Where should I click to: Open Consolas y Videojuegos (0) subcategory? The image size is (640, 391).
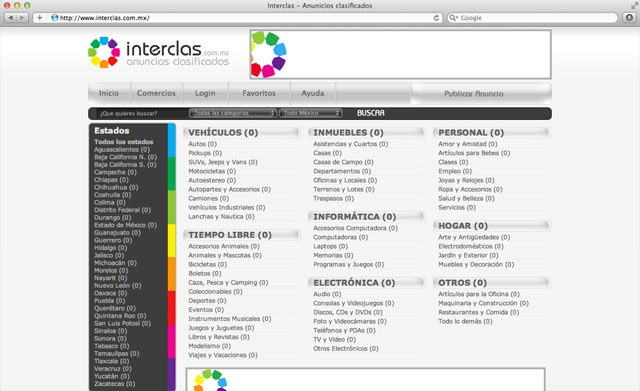click(353, 303)
